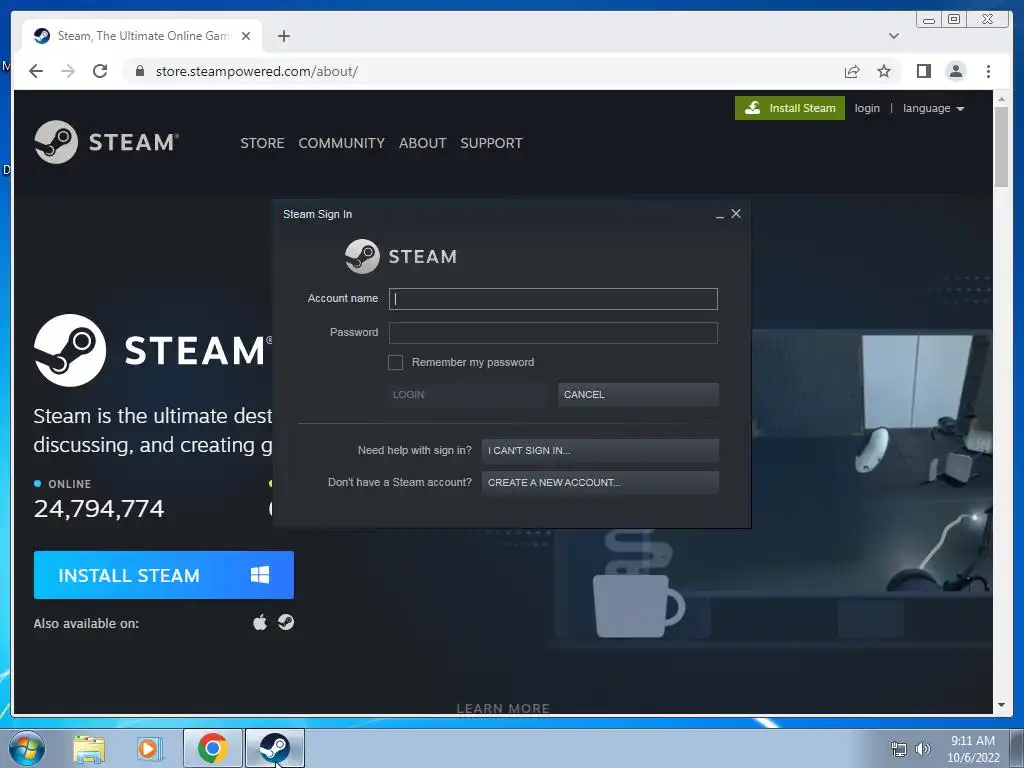Click the login link in header
This screenshot has height=768, width=1024.
click(867, 108)
